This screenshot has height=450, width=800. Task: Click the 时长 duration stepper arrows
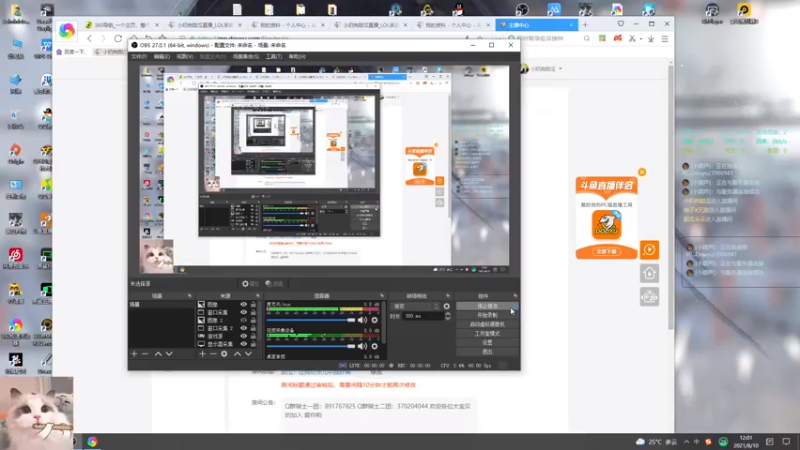447,316
